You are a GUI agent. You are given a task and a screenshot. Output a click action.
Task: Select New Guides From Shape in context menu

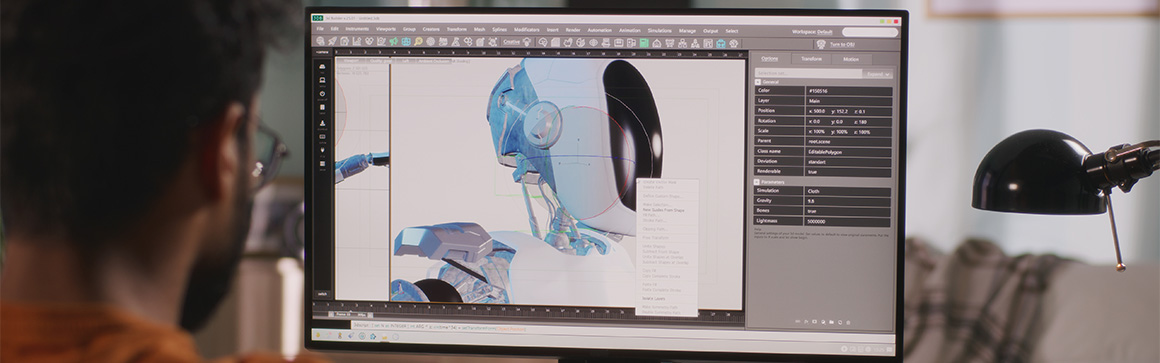tap(663, 210)
